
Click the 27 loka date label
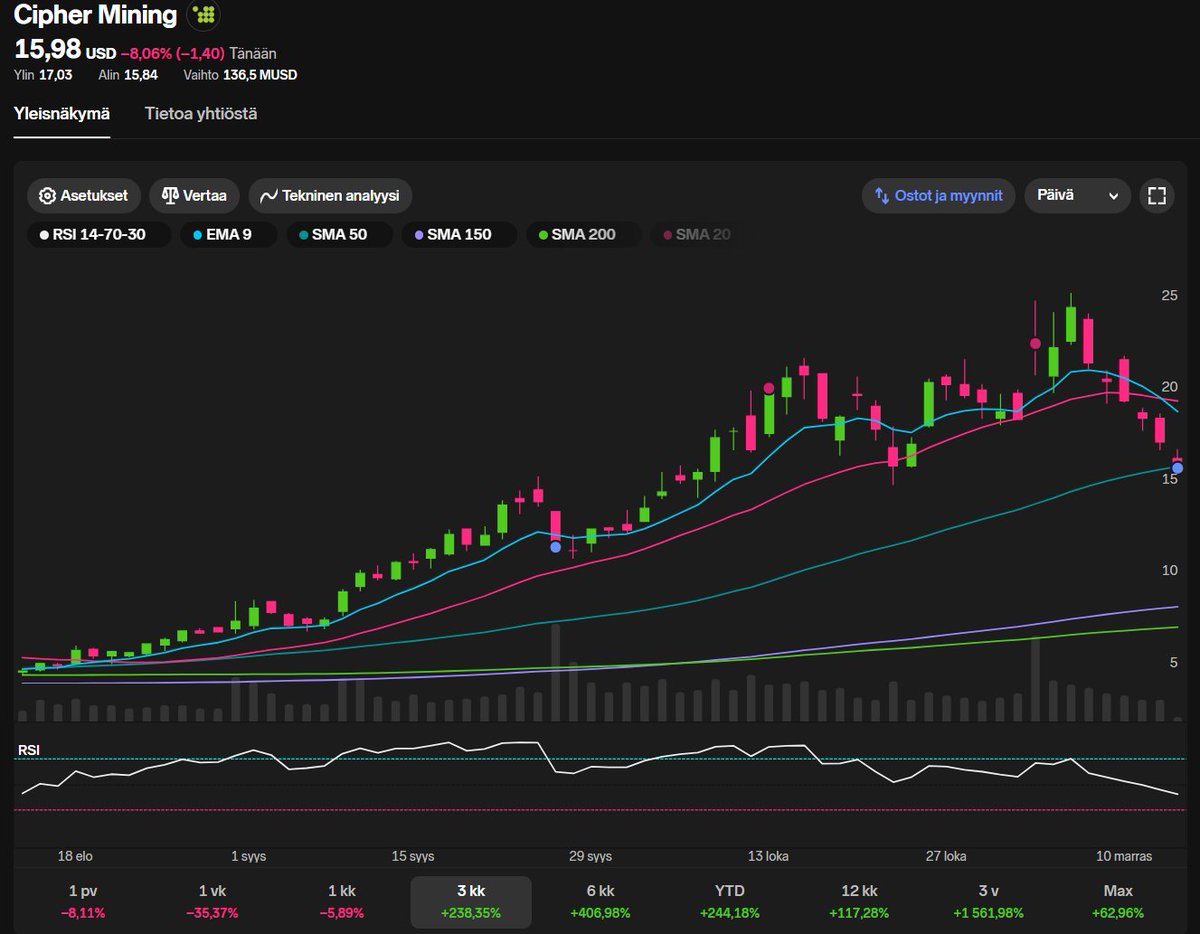pyautogui.click(x=946, y=856)
